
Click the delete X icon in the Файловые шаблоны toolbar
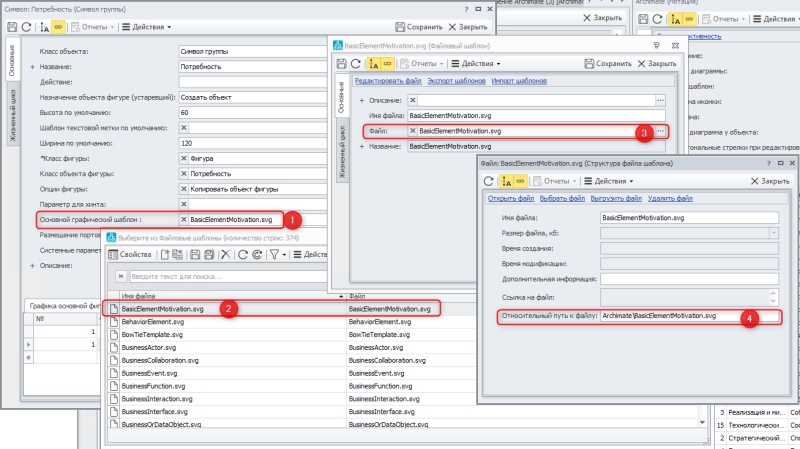pyautogui.click(x=228, y=255)
